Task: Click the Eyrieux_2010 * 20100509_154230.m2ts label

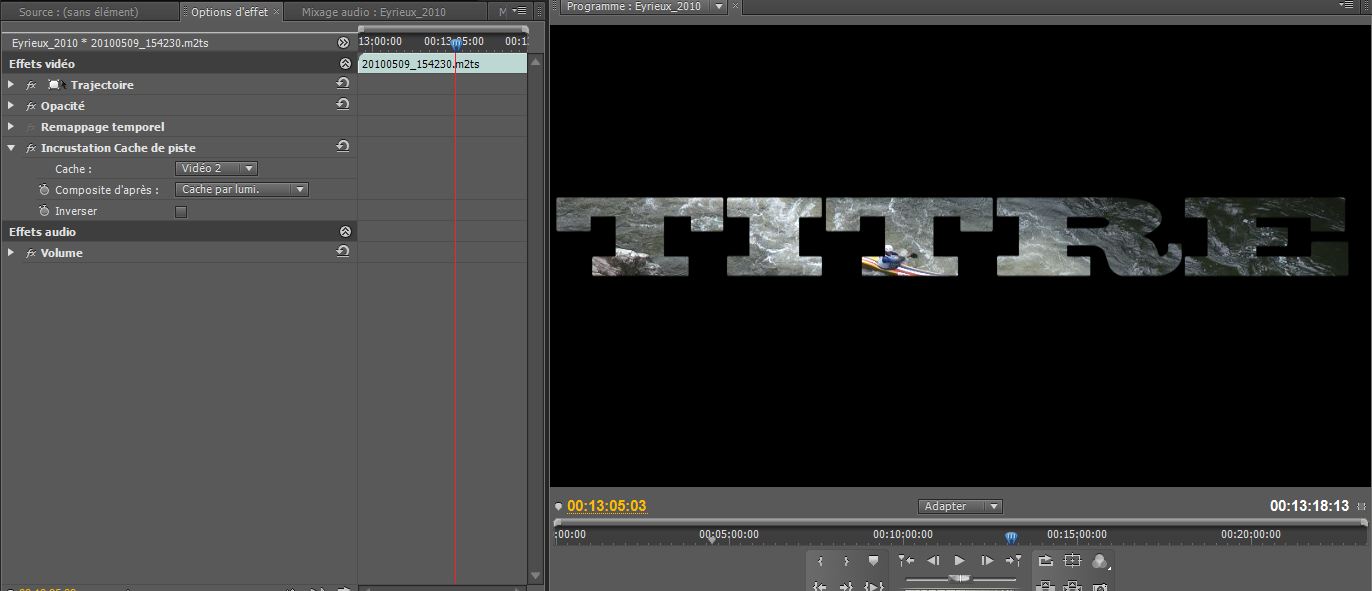Action: tap(110, 43)
